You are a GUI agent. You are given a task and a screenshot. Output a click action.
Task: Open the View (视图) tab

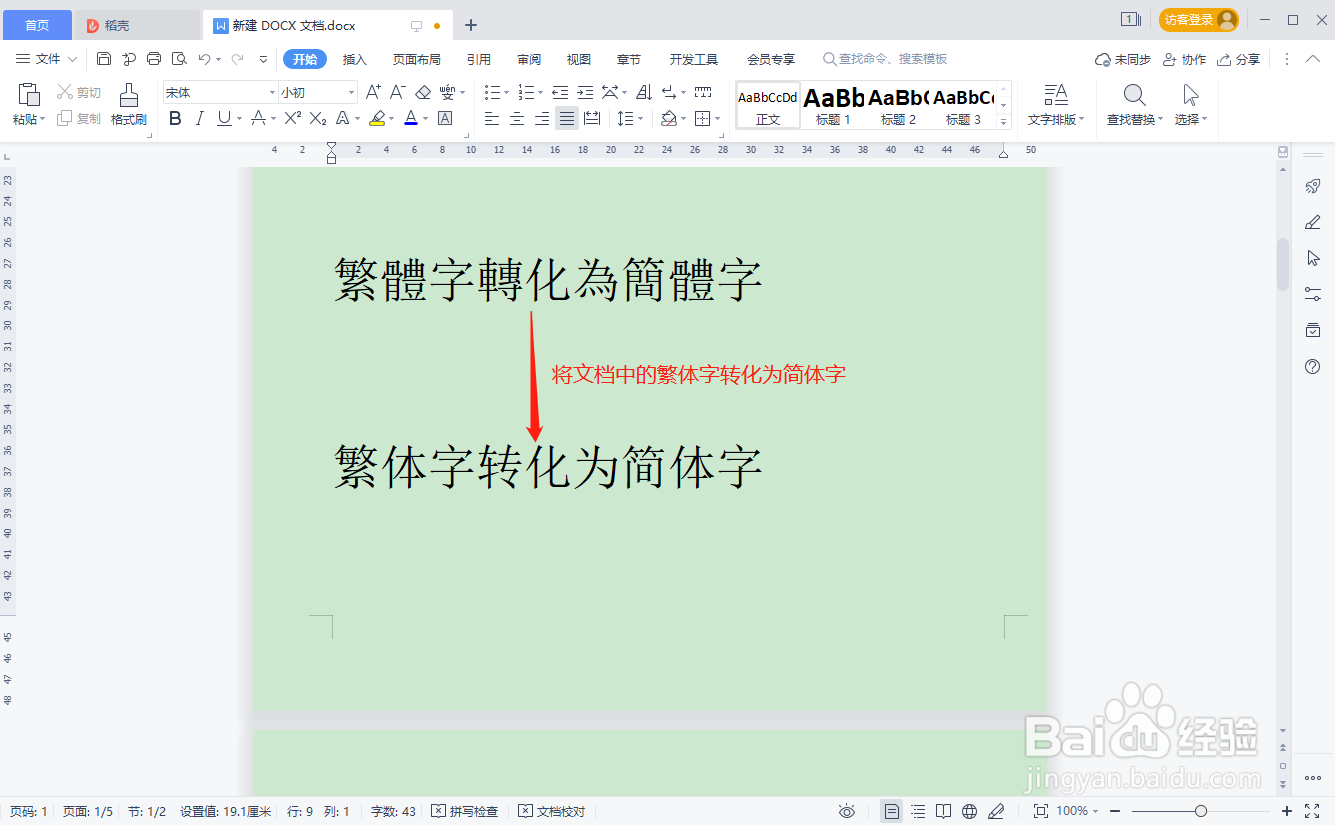pyautogui.click(x=579, y=59)
